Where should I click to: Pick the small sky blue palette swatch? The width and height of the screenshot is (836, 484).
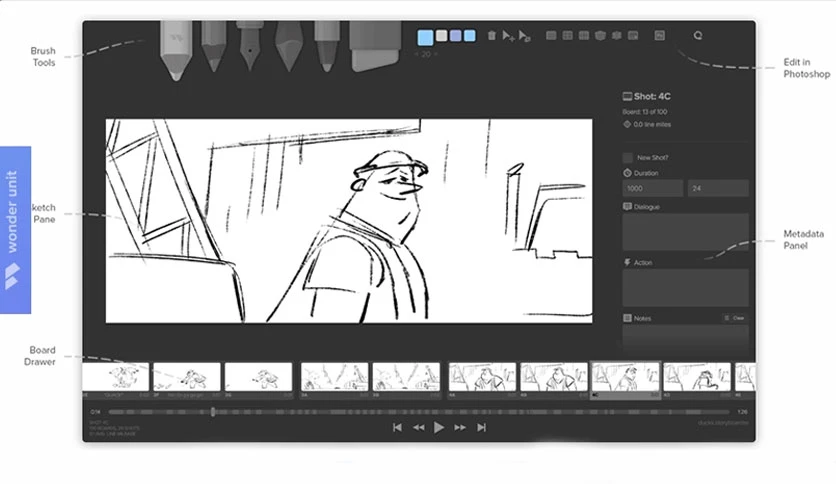(x=470, y=36)
